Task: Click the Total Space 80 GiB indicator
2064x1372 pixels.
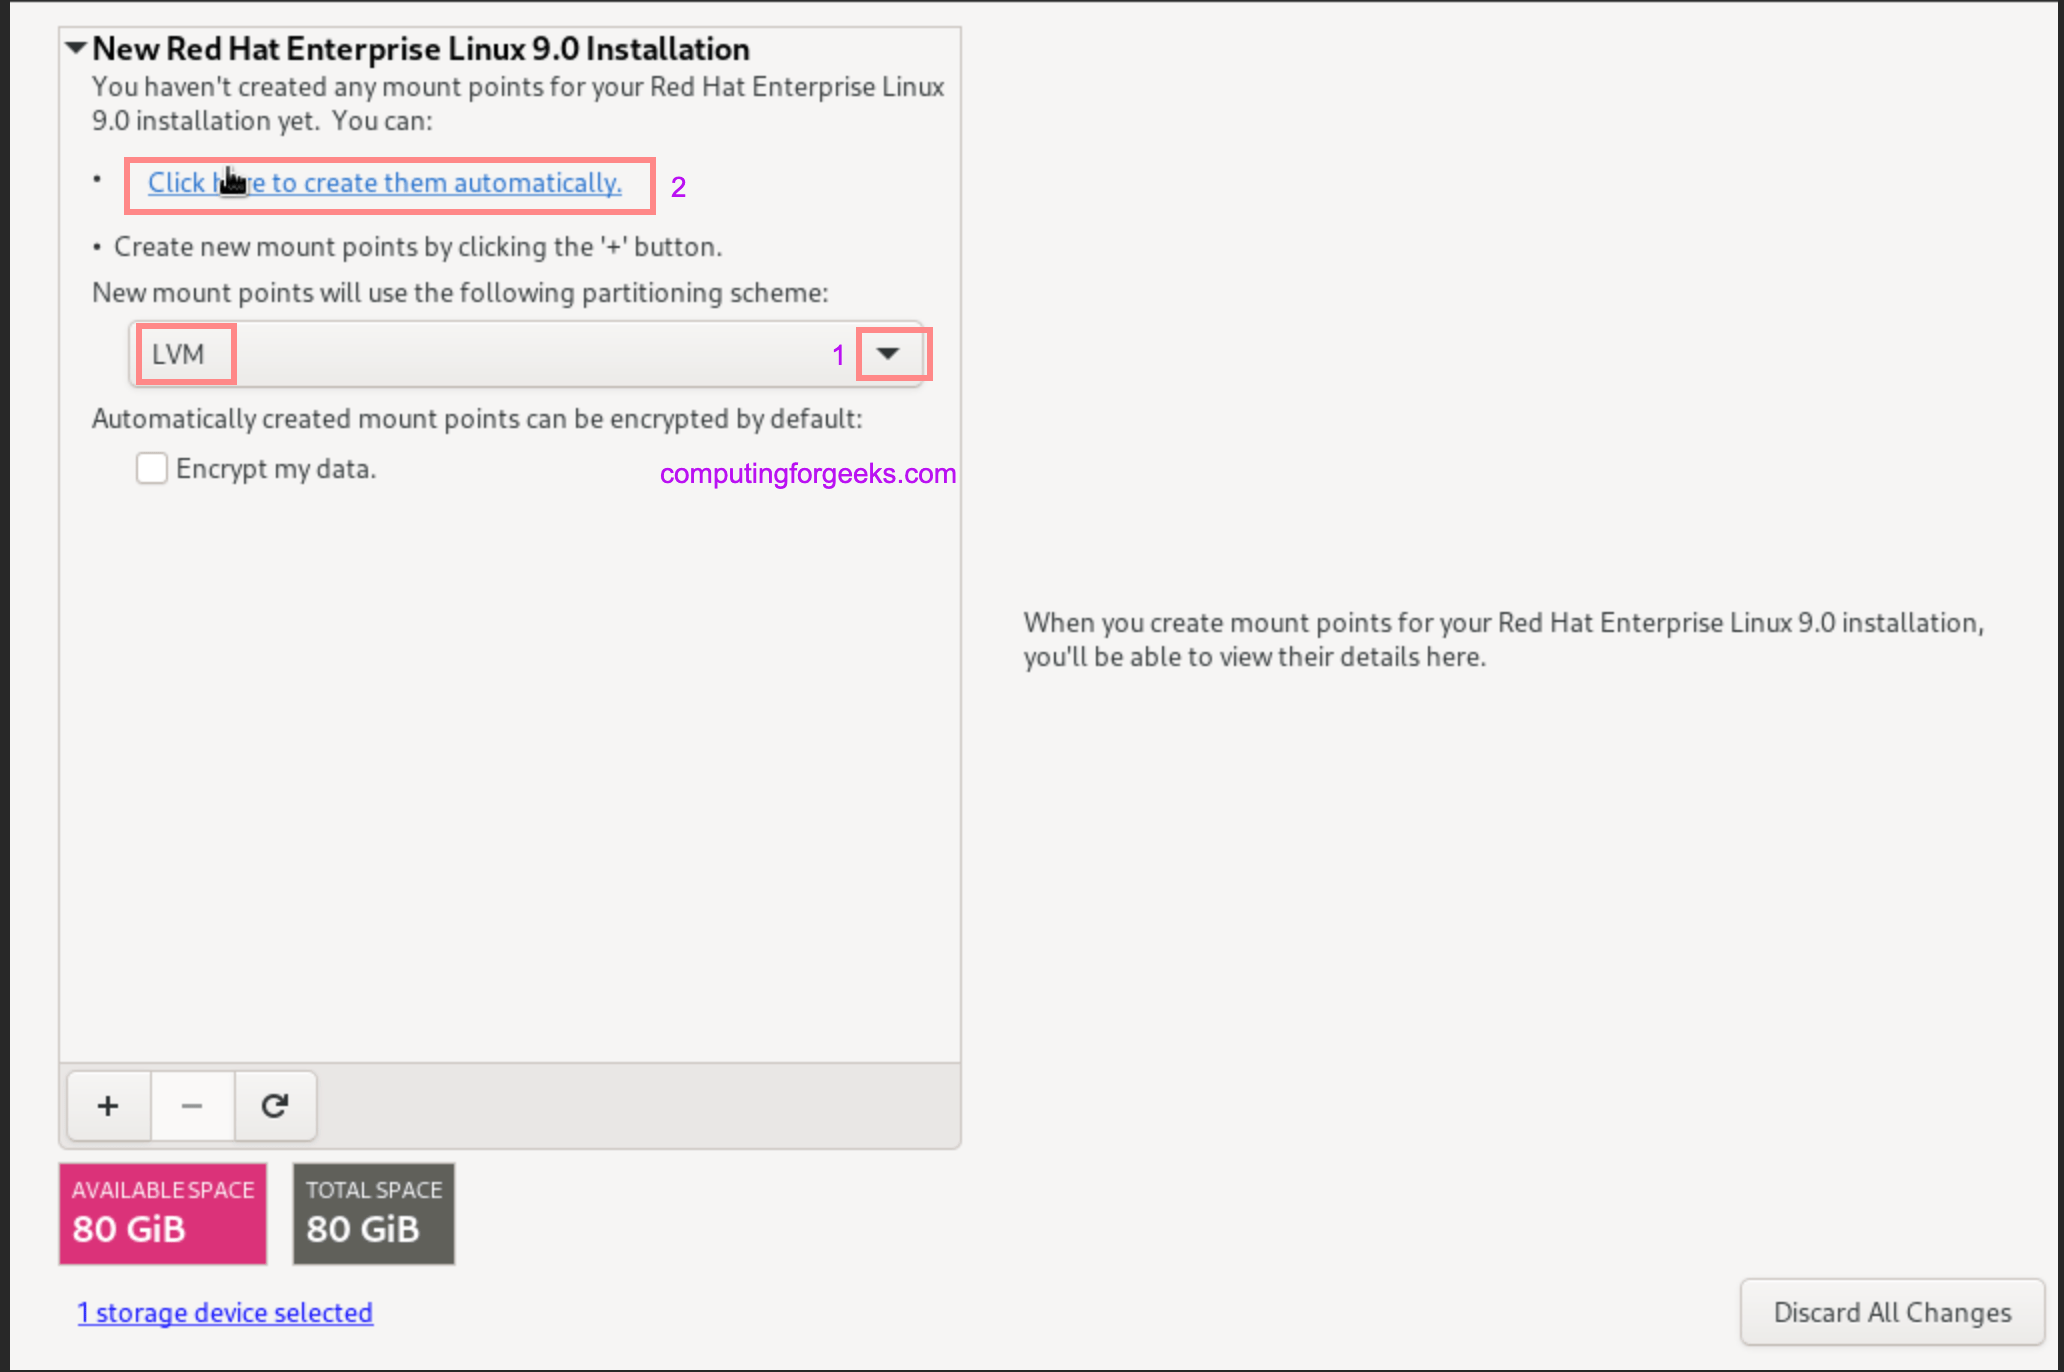Action: pos(374,1213)
